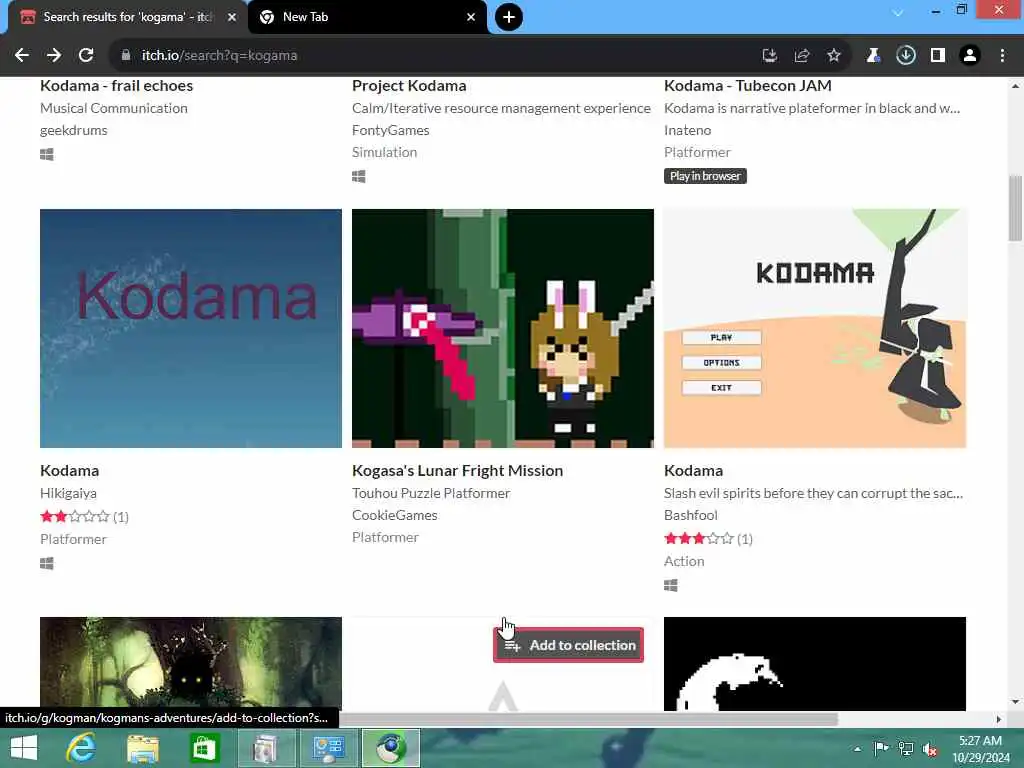Screen dimensions: 1024x768
Task: Go back with browser back arrow
Action: click(22, 56)
